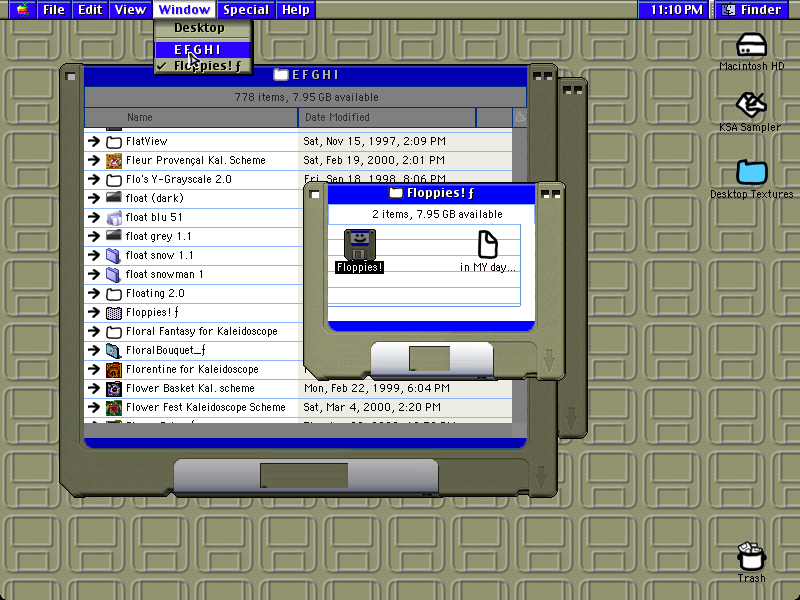Select the 'Sat, Nov 15, 1997, 2:09 PM' date
The height and width of the screenshot is (600, 800).
pos(374,141)
